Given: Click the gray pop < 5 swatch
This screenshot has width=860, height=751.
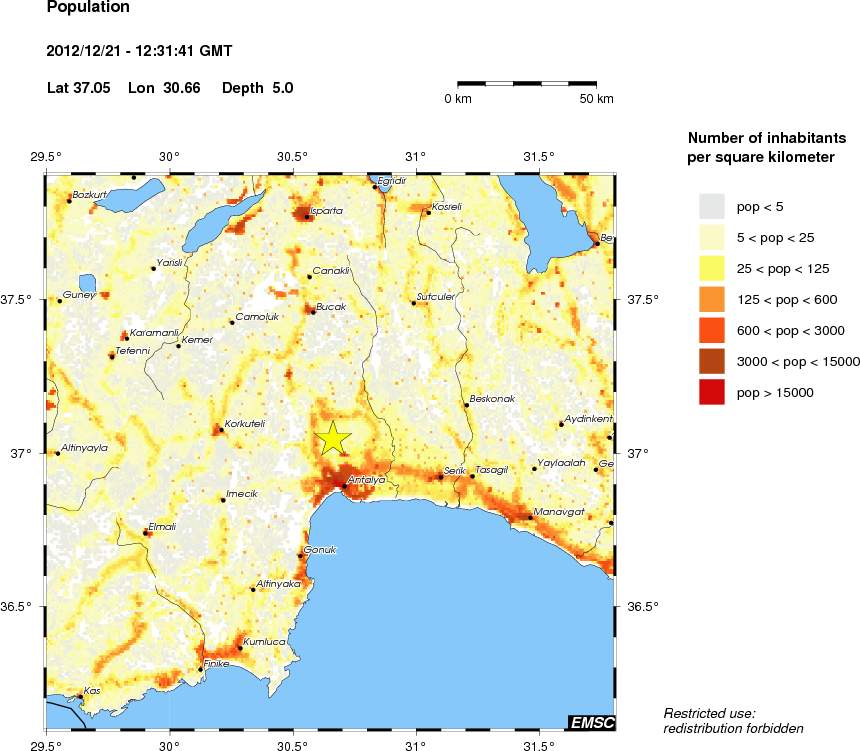Looking at the screenshot, I should pos(711,206).
